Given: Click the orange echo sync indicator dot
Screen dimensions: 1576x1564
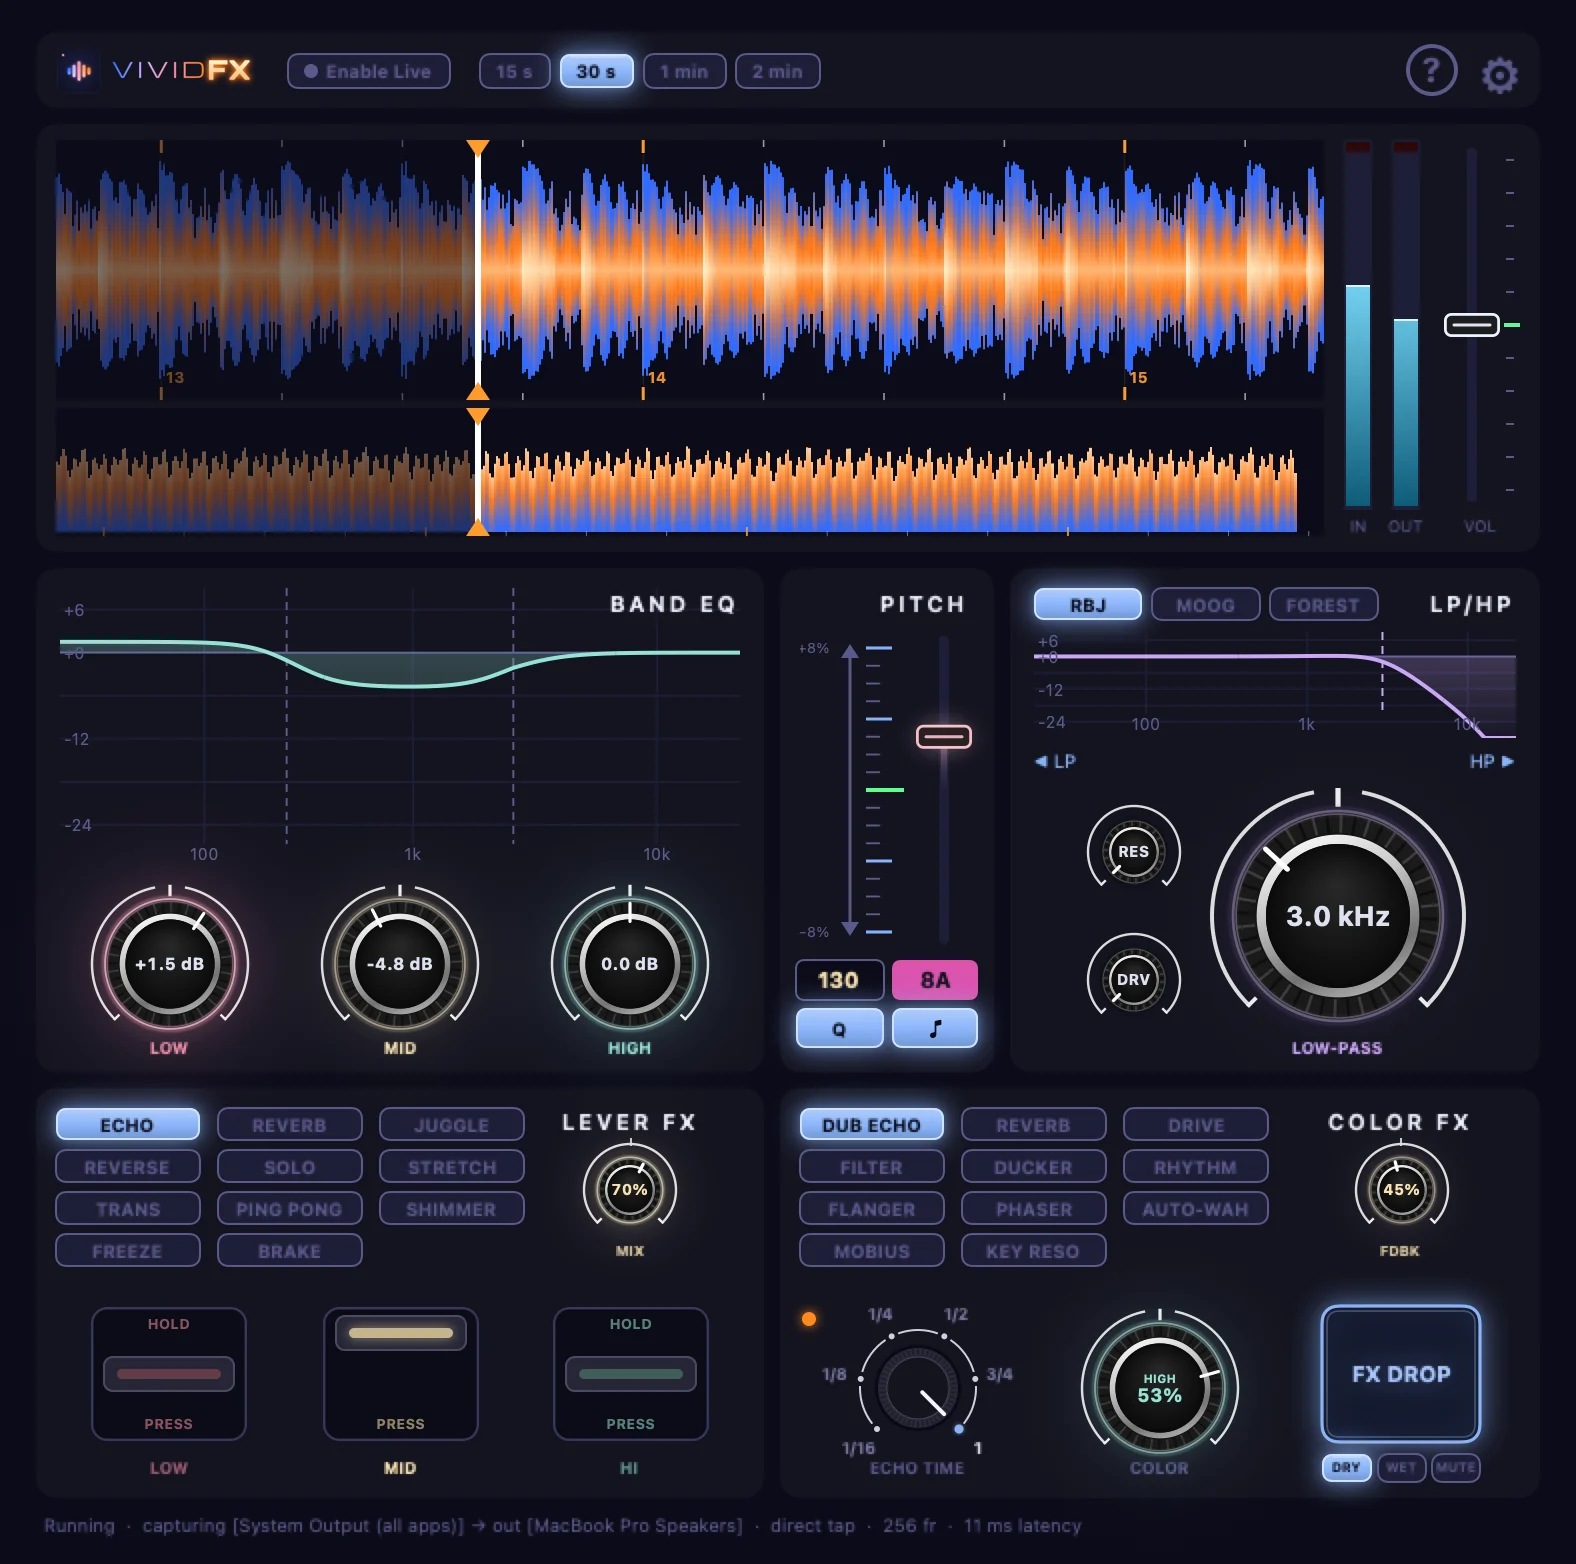Looking at the screenshot, I should (x=808, y=1319).
